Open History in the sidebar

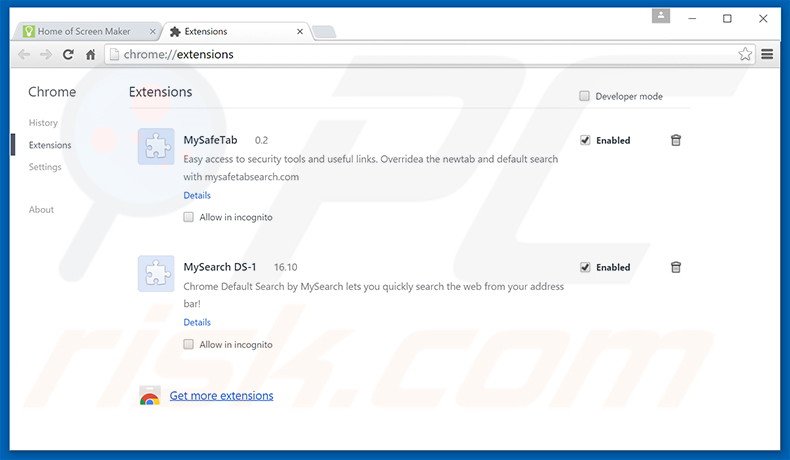(43, 123)
